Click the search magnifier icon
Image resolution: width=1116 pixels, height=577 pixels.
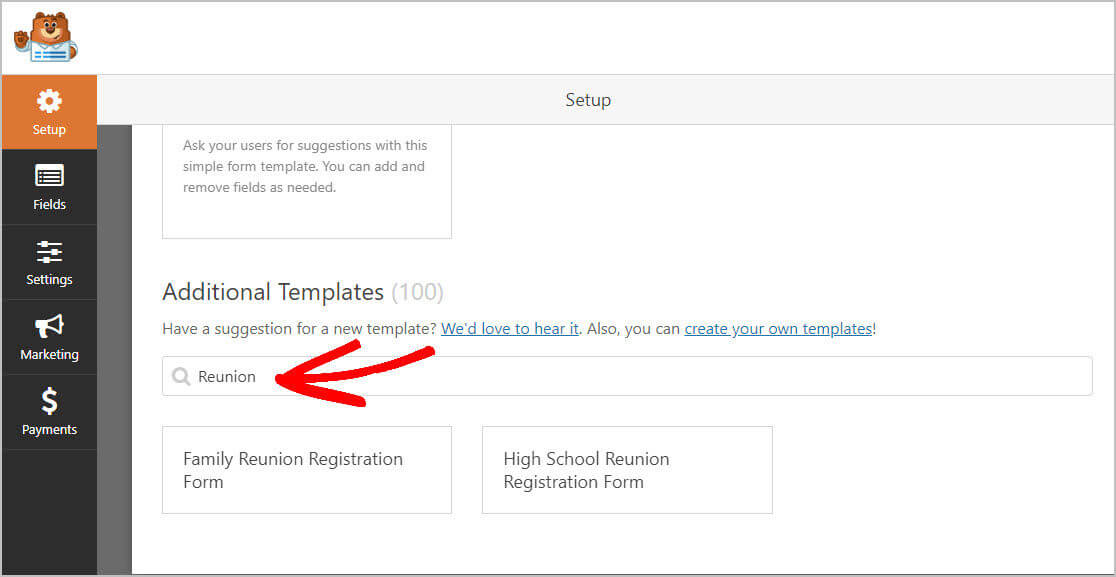pyautogui.click(x=181, y=376)
